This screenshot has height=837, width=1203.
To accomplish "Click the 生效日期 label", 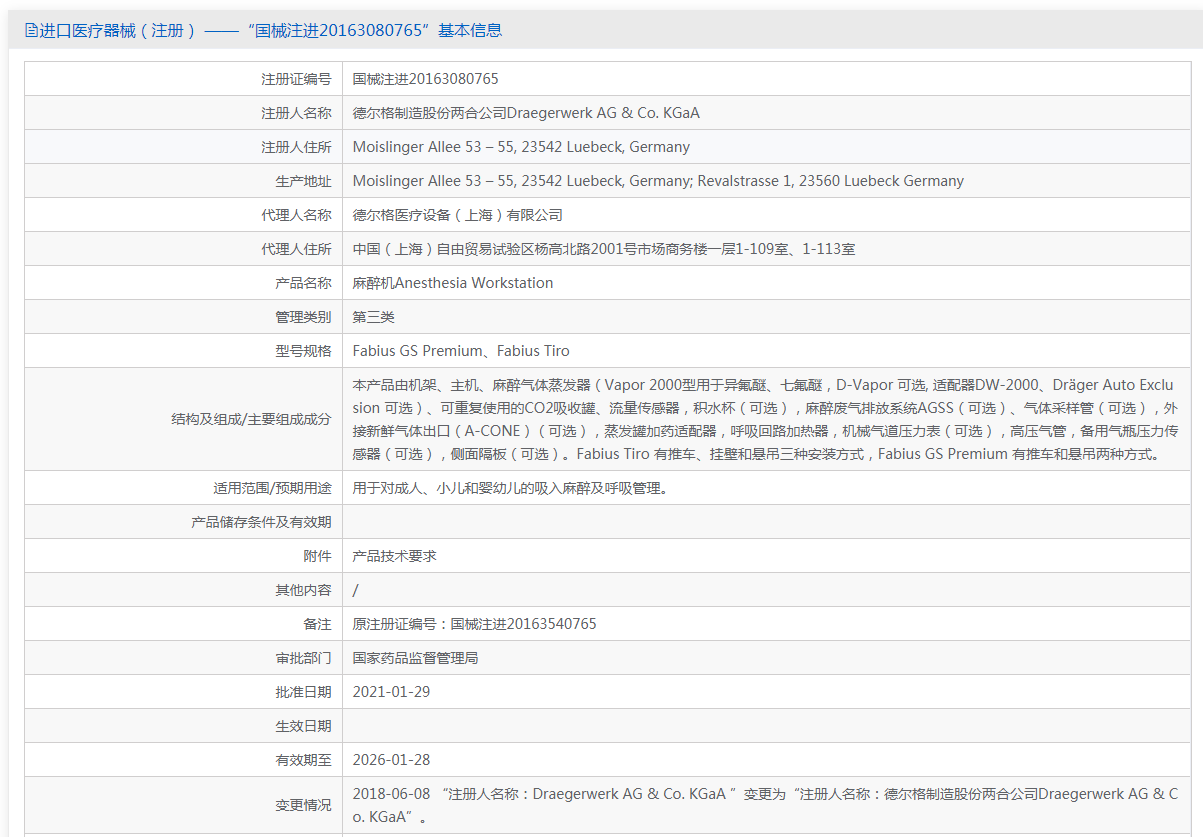I will point(303,726).
